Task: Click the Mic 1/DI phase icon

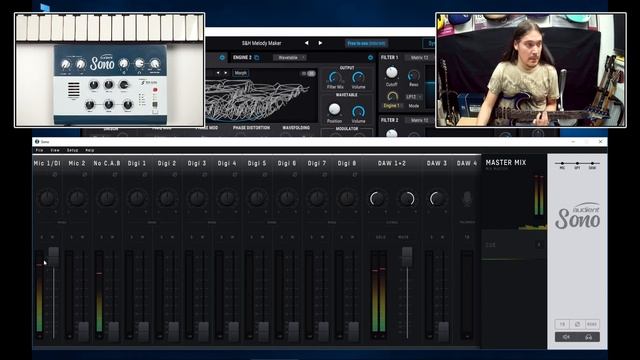Action: [55, 175]
